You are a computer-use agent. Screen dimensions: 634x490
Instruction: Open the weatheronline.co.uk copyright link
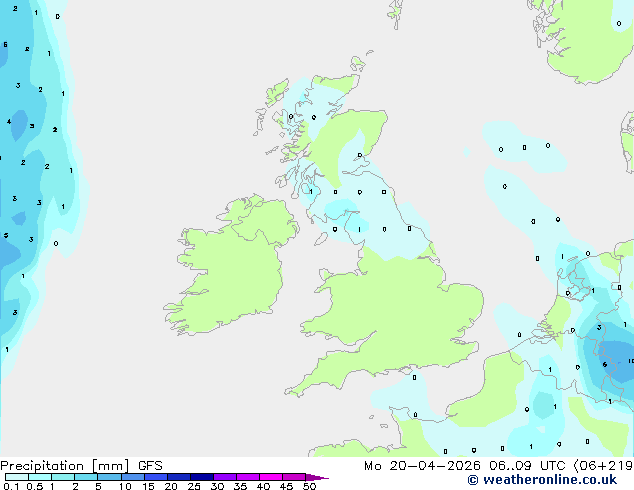click(x=542, y=480)
